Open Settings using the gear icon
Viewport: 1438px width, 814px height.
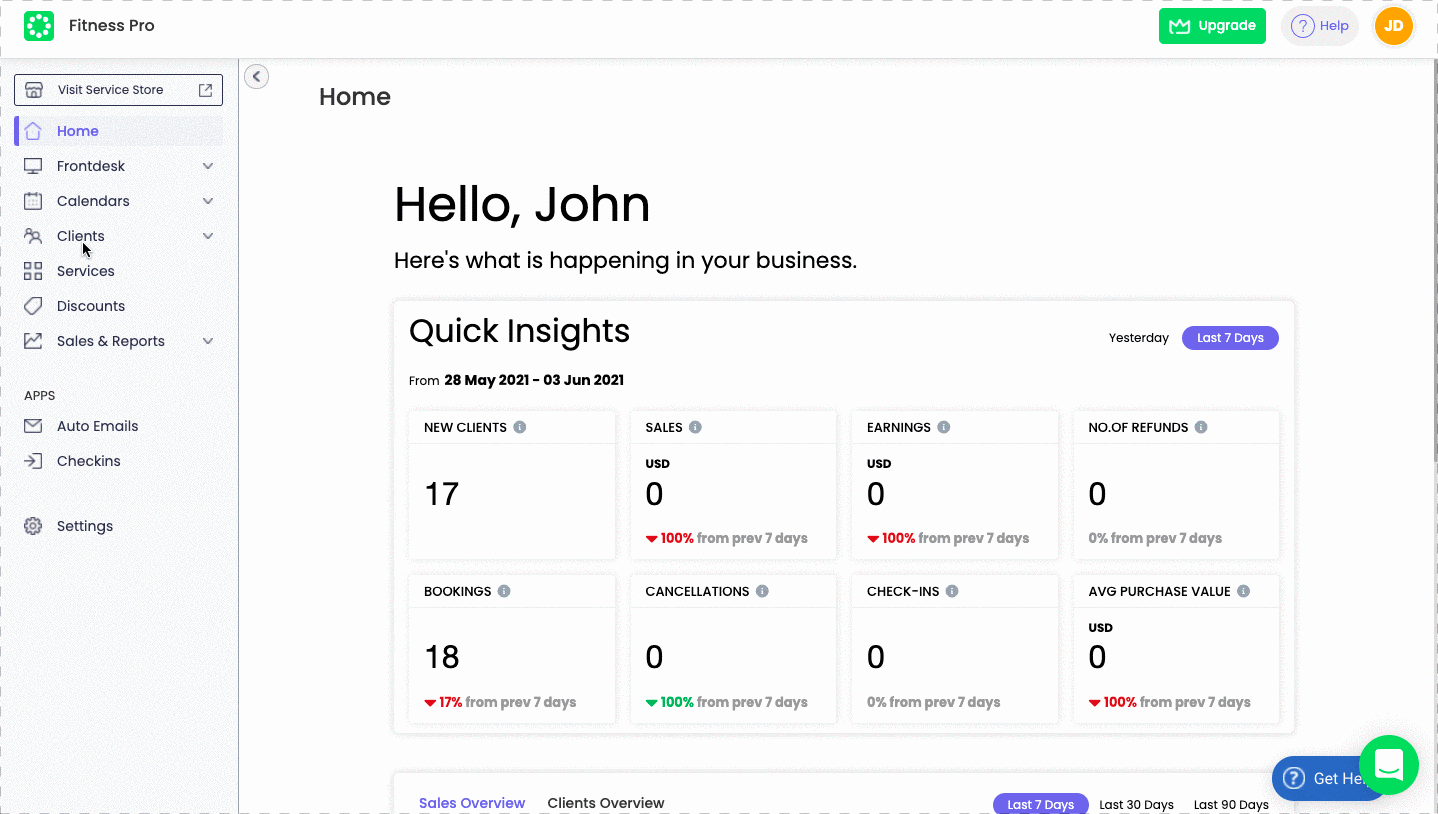click(33, 525)
